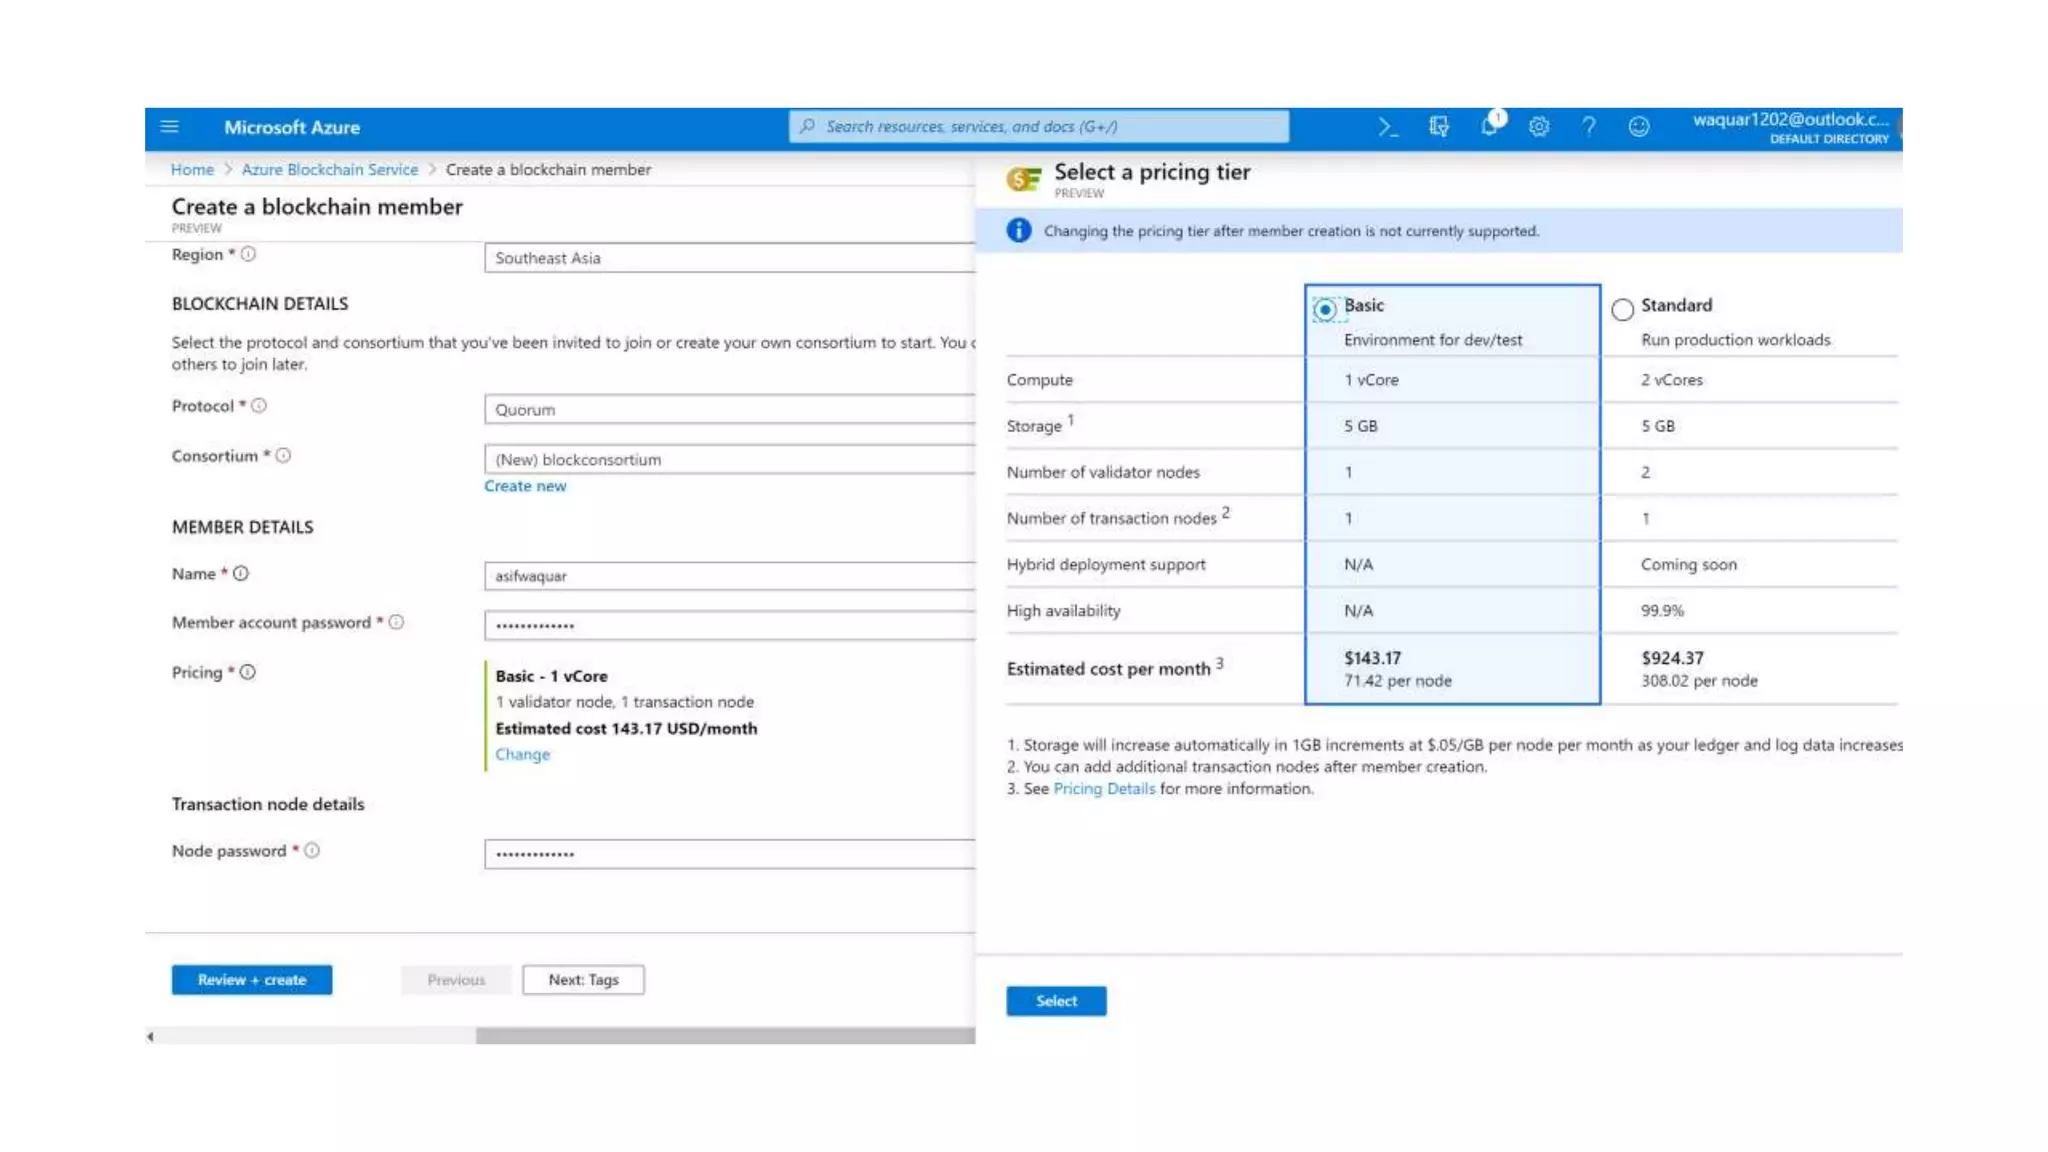The height and width of the screenshot is (1152, 2048).
Task: Click the Pricing Details link
Action: (x=1103, y=789)
